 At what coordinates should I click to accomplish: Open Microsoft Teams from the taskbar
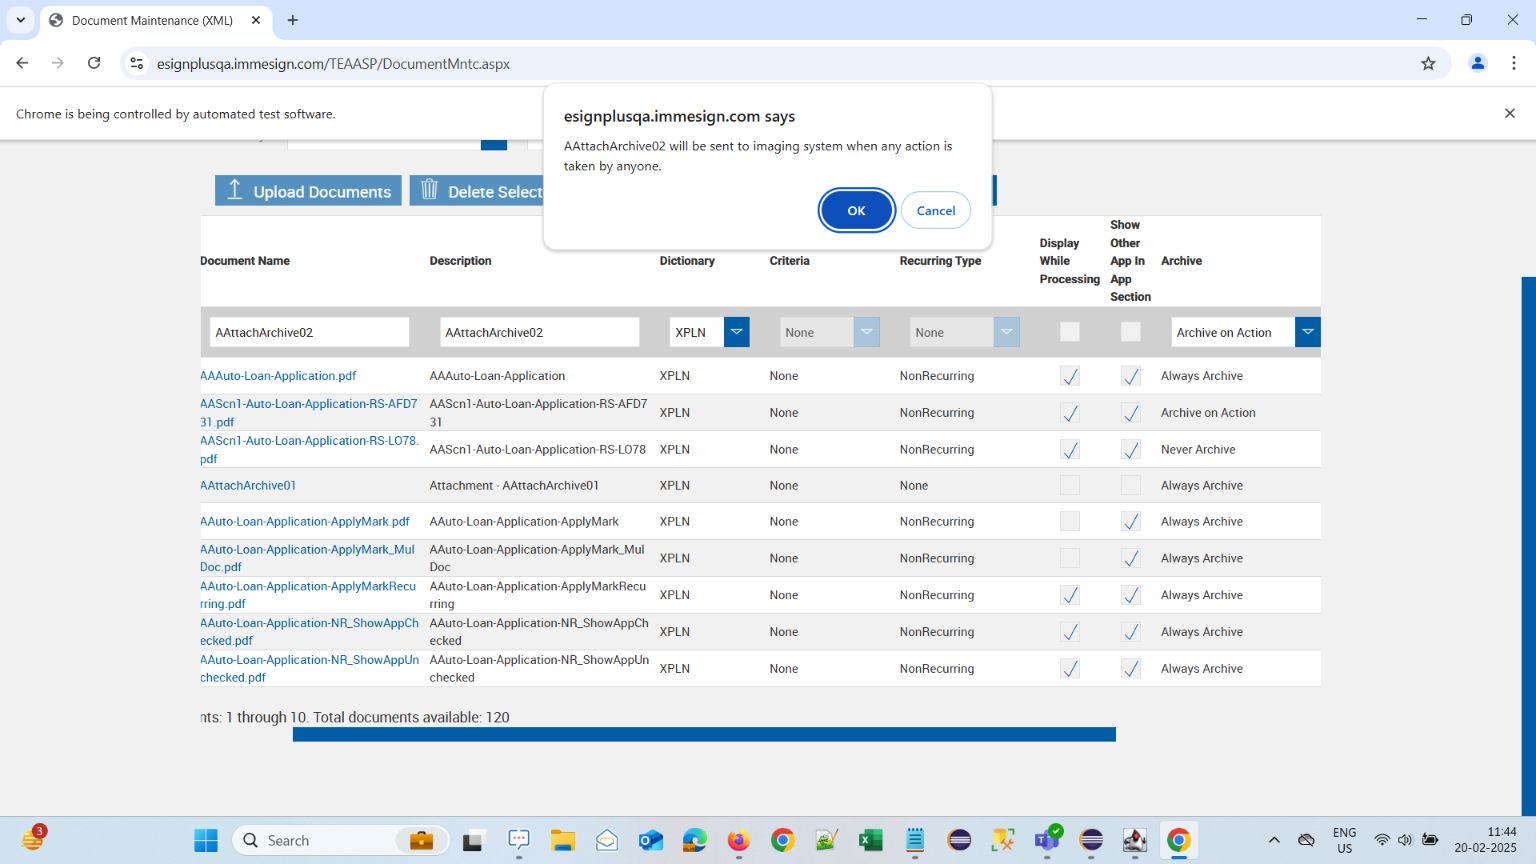tap(1047, 840)
